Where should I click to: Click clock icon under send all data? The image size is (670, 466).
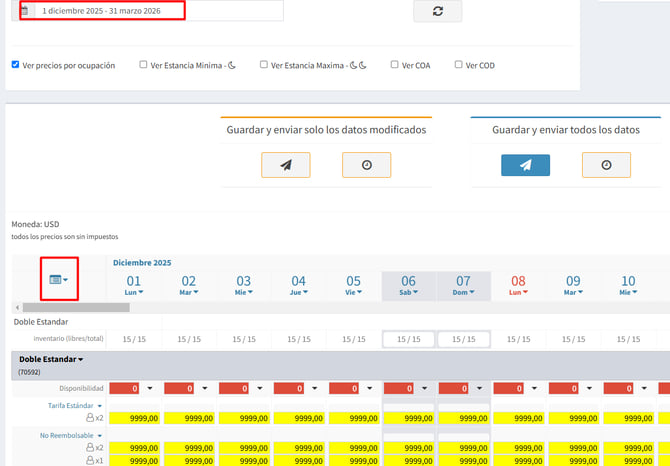pyautogui.click(x=606, y=165)
